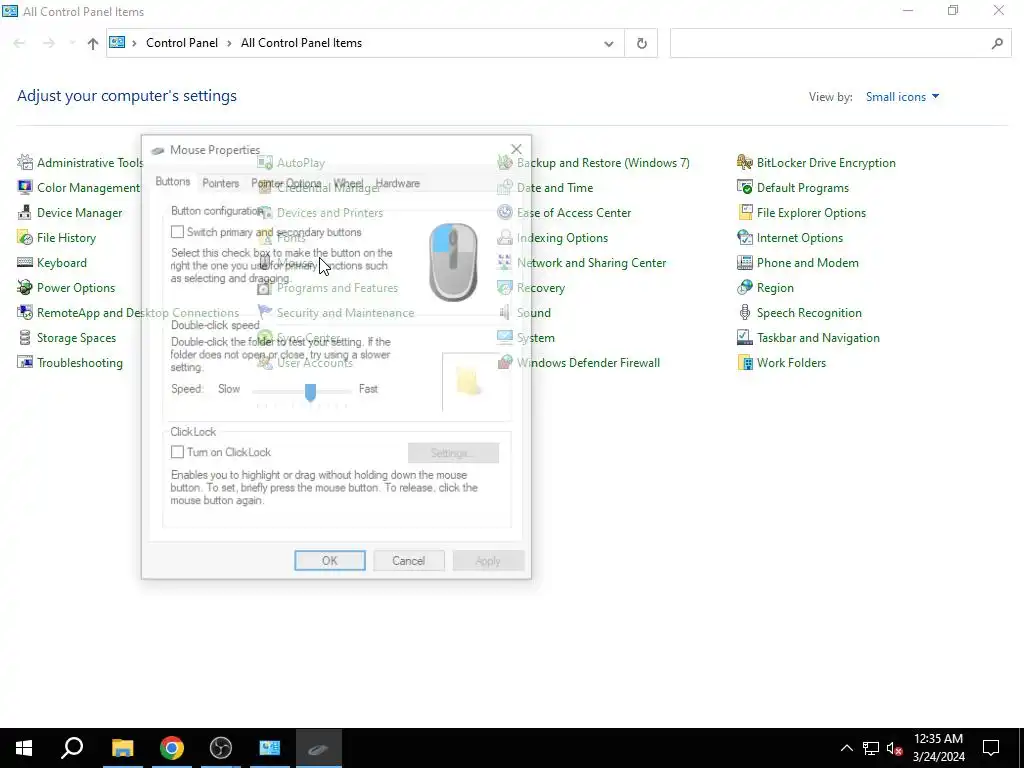Open the notification center icon
1024x768 pixels.
(x=991, y=748)
